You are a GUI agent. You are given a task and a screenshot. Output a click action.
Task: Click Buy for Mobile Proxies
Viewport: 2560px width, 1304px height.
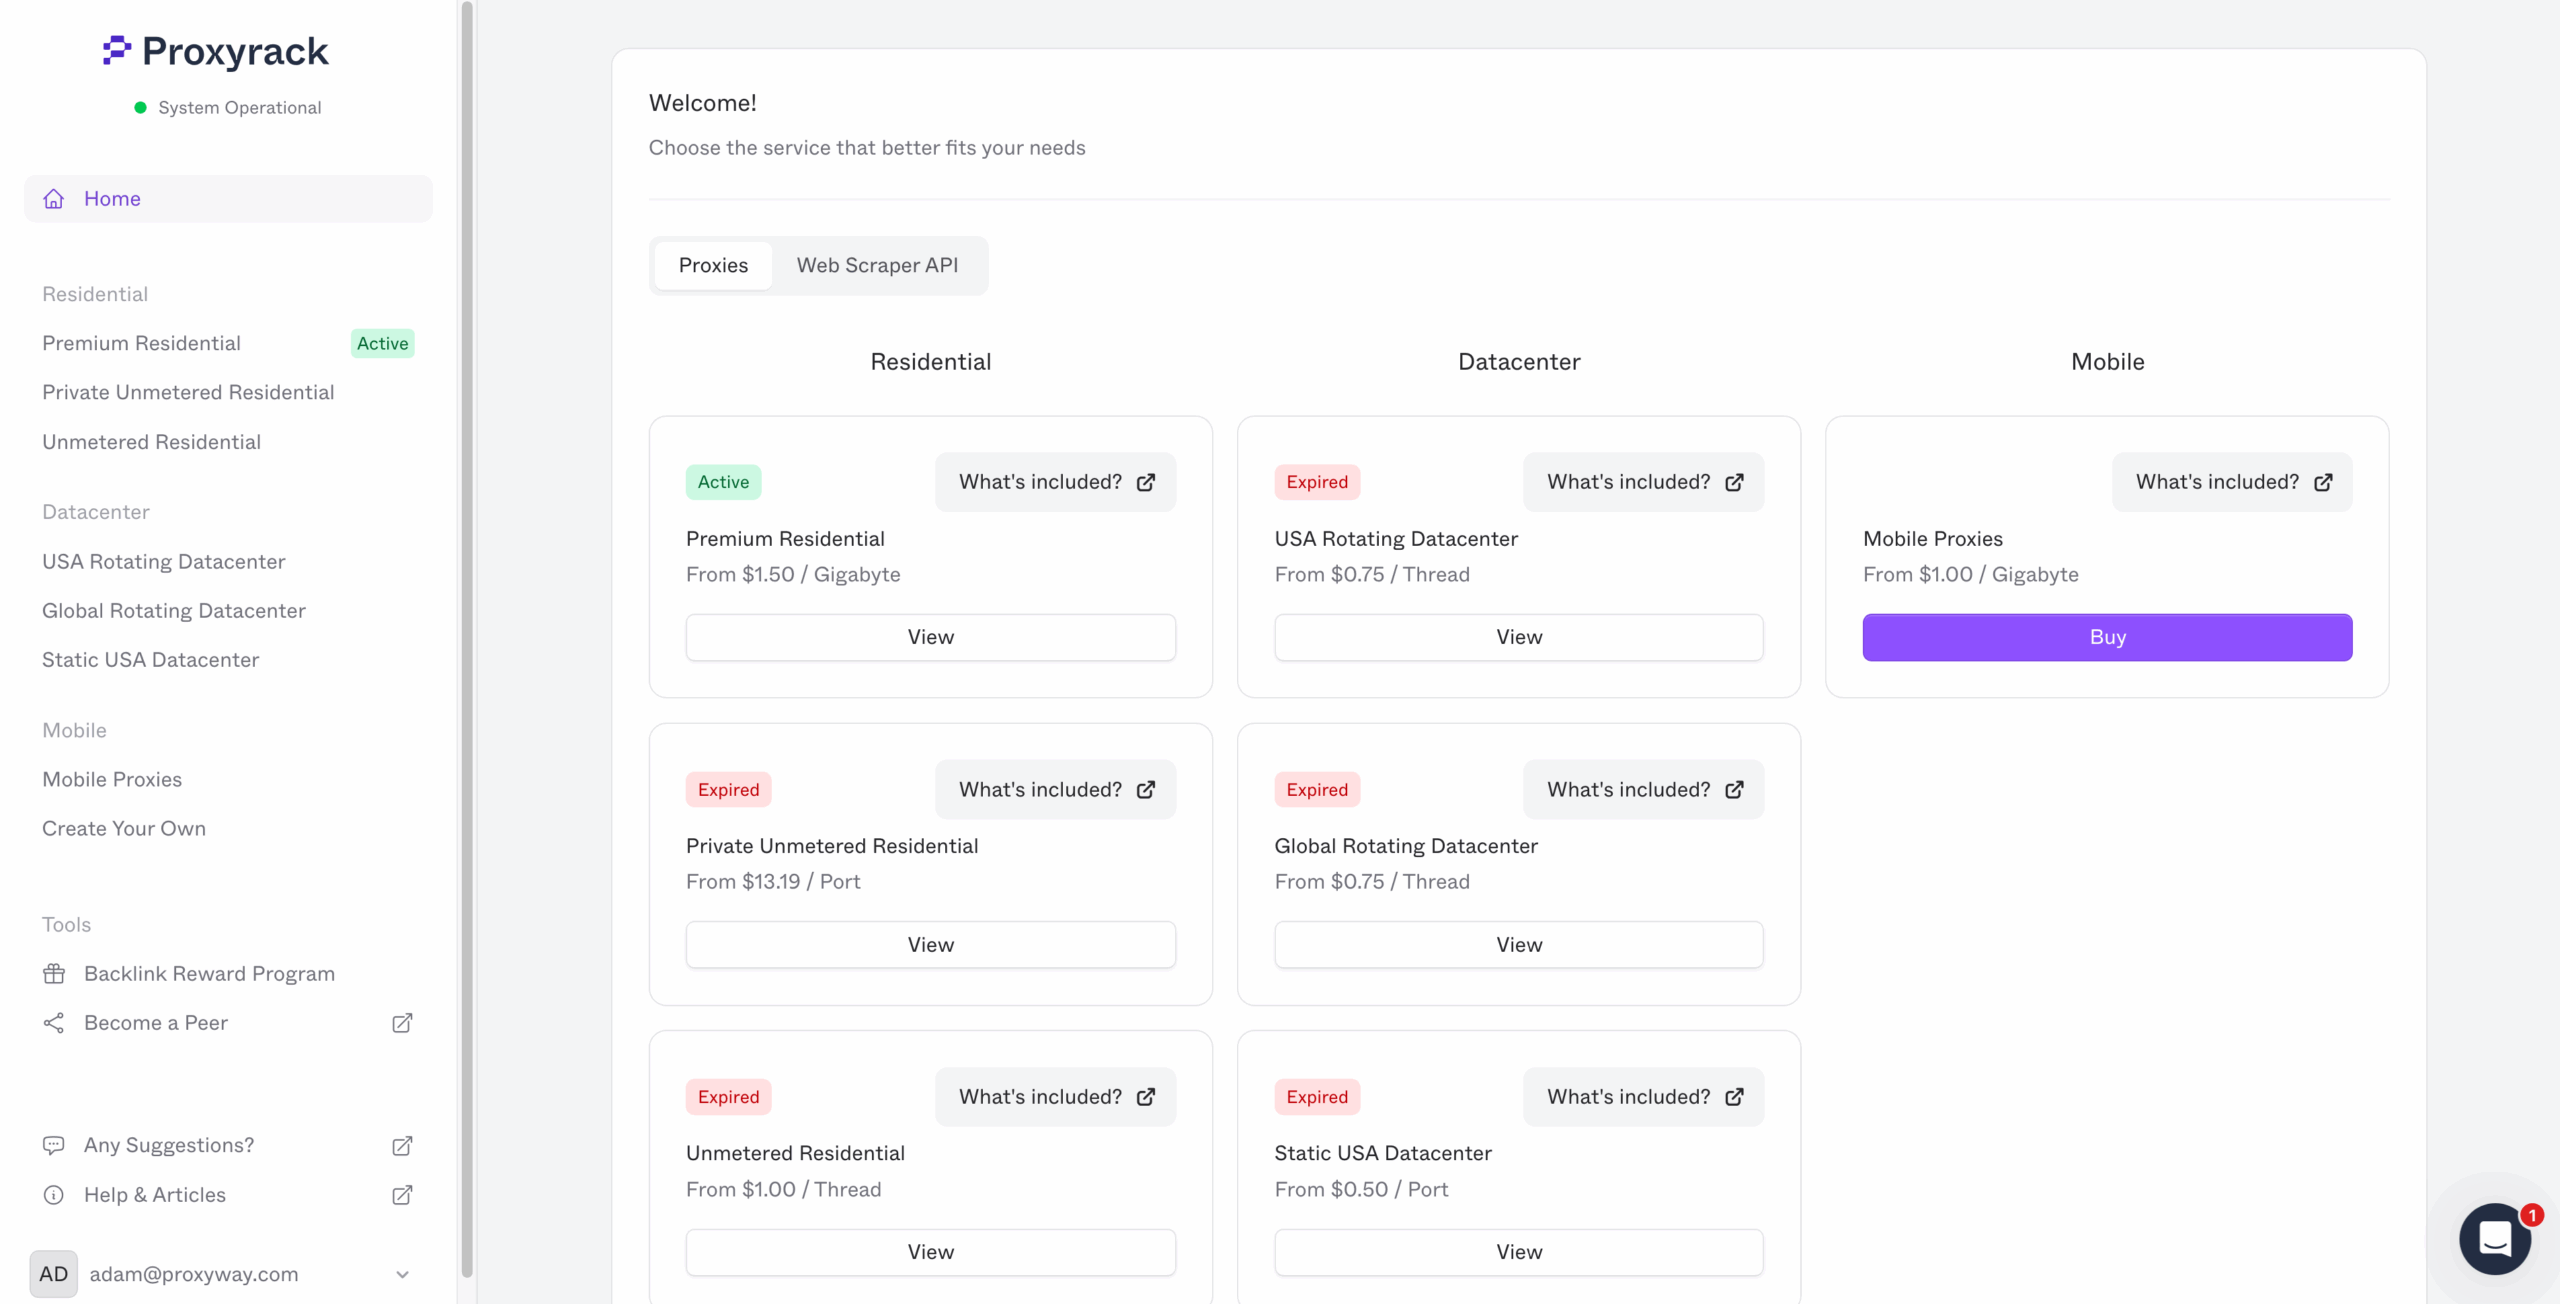pos(2106,637)
